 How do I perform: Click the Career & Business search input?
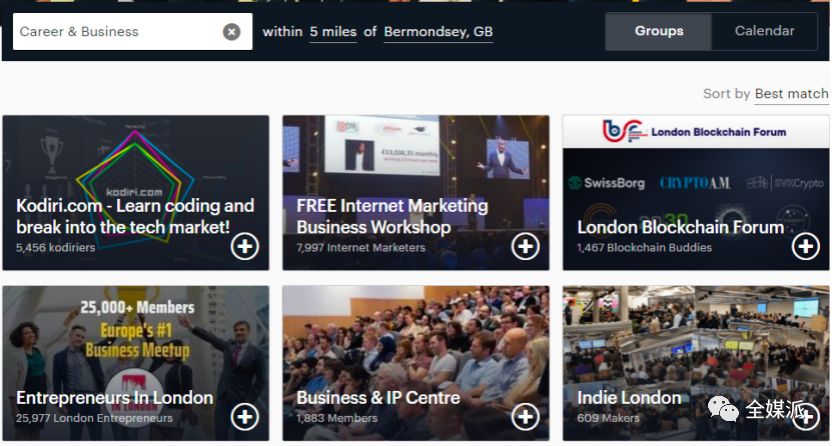point(132,32)
